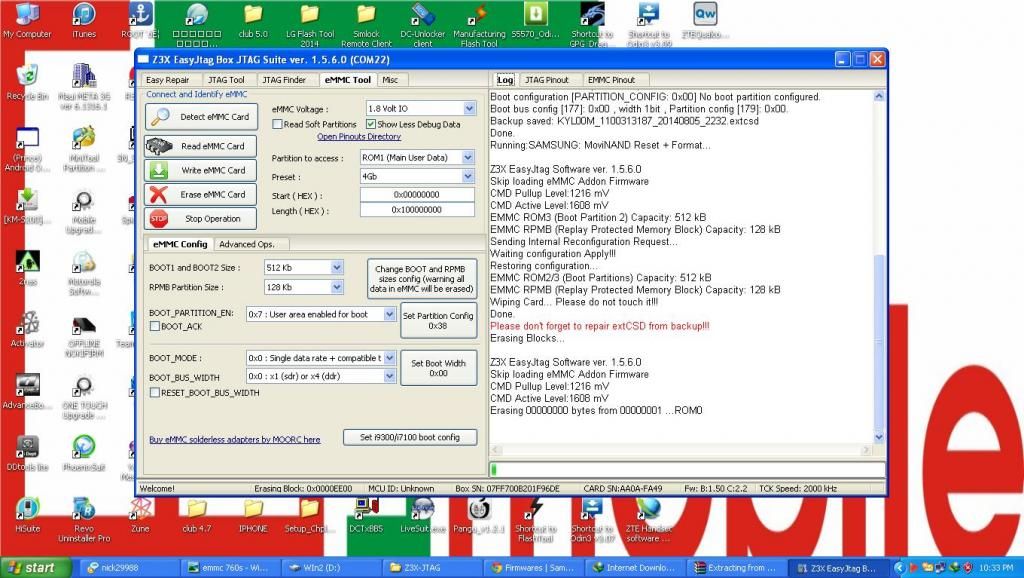The image size is (1024, 578).
Task: Show the JTAG Pinout tab
Action: (x=547, y=80)
